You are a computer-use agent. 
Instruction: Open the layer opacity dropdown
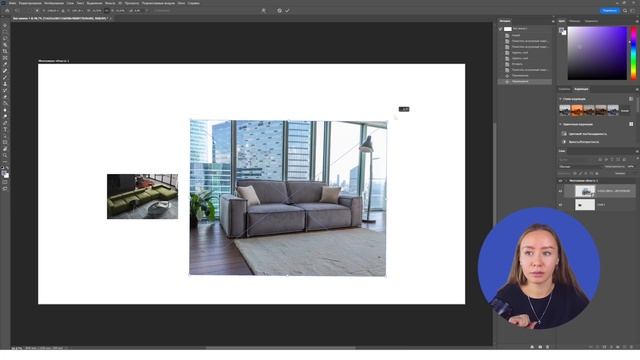point(631,167)
